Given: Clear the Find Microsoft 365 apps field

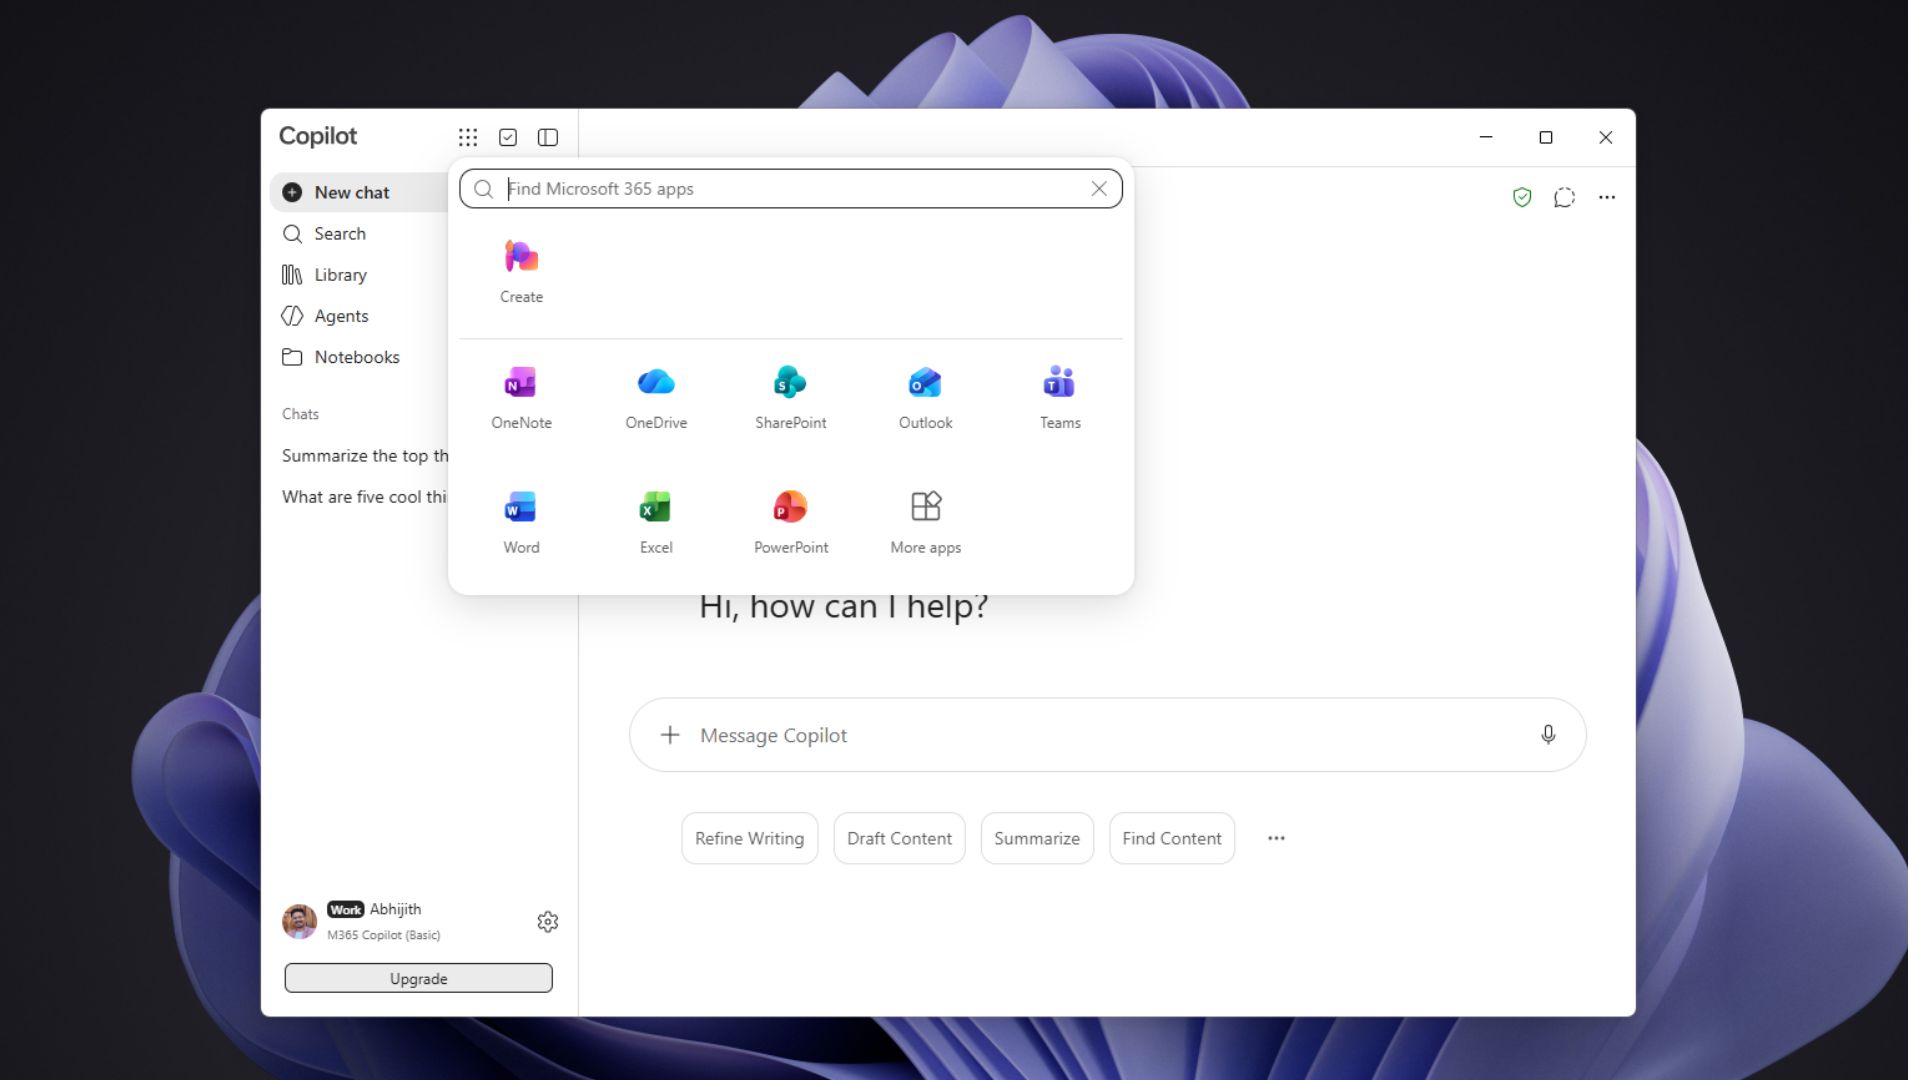Looking at the screenshot, I should tap(1099, 189).
